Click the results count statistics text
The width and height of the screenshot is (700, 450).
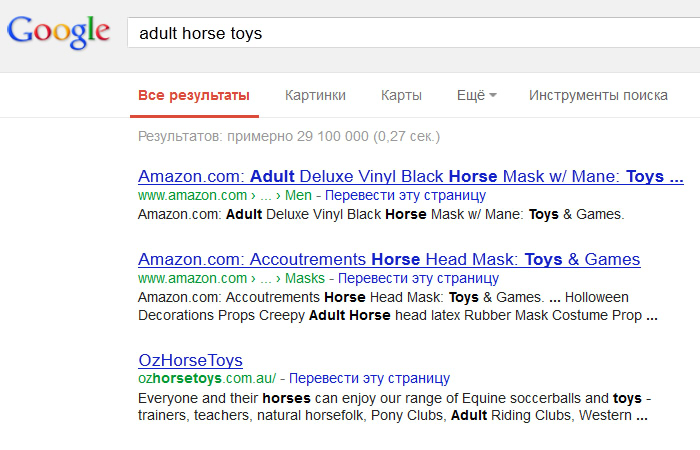(x=289, y=136)
